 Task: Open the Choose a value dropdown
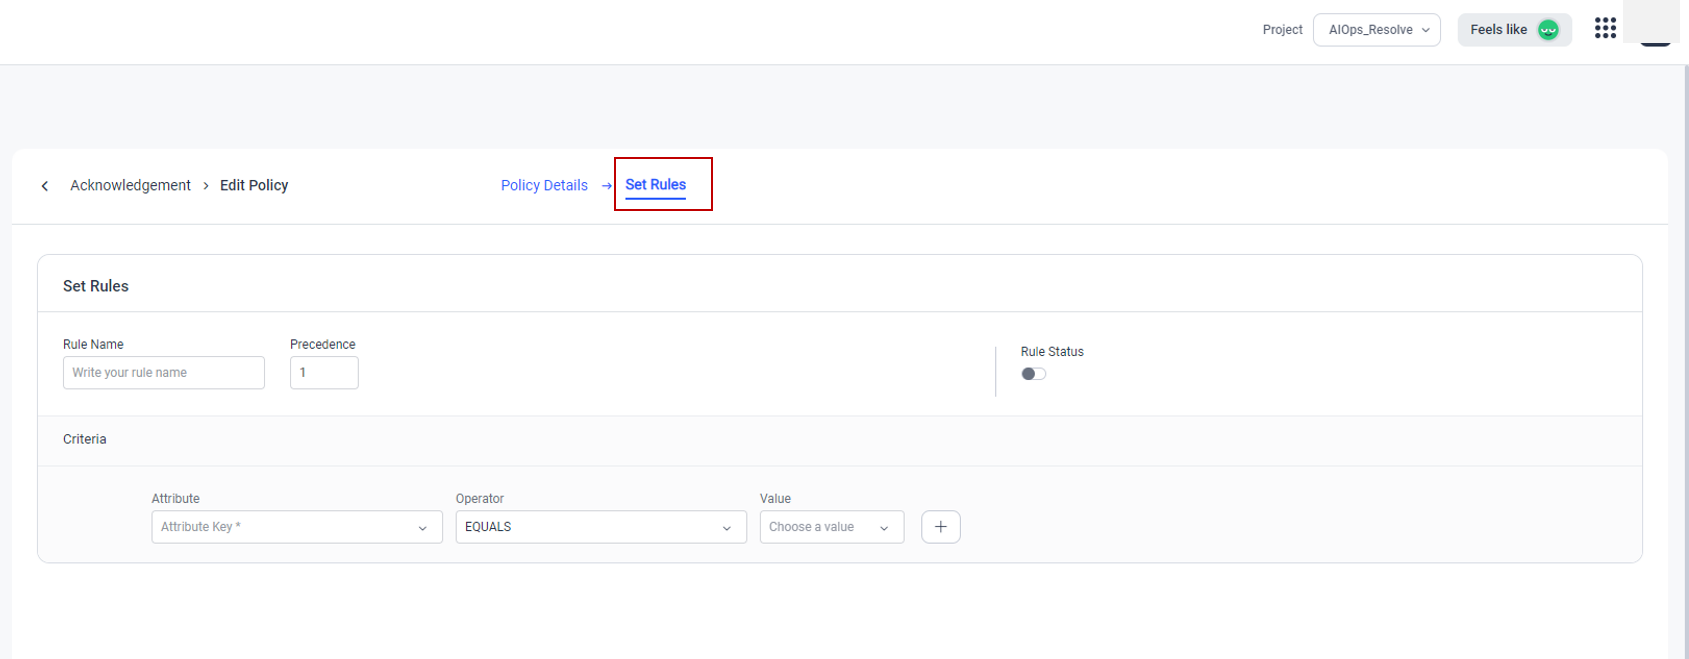click(x=830, y=527)
